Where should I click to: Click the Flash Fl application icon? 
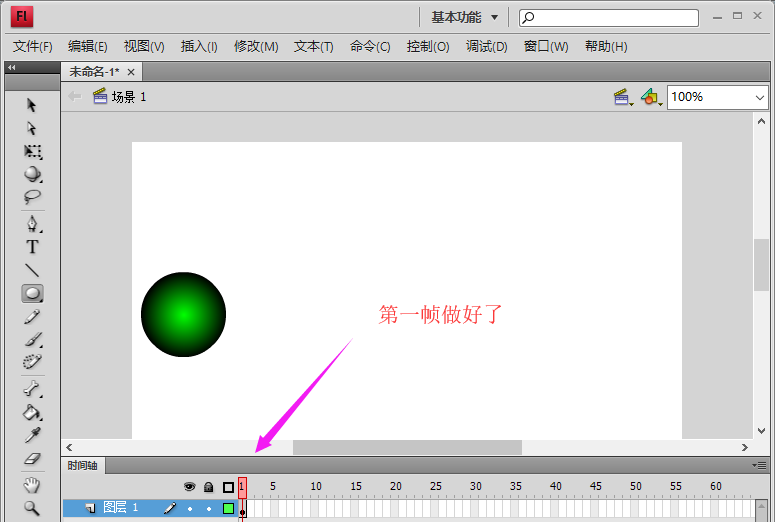22,17
